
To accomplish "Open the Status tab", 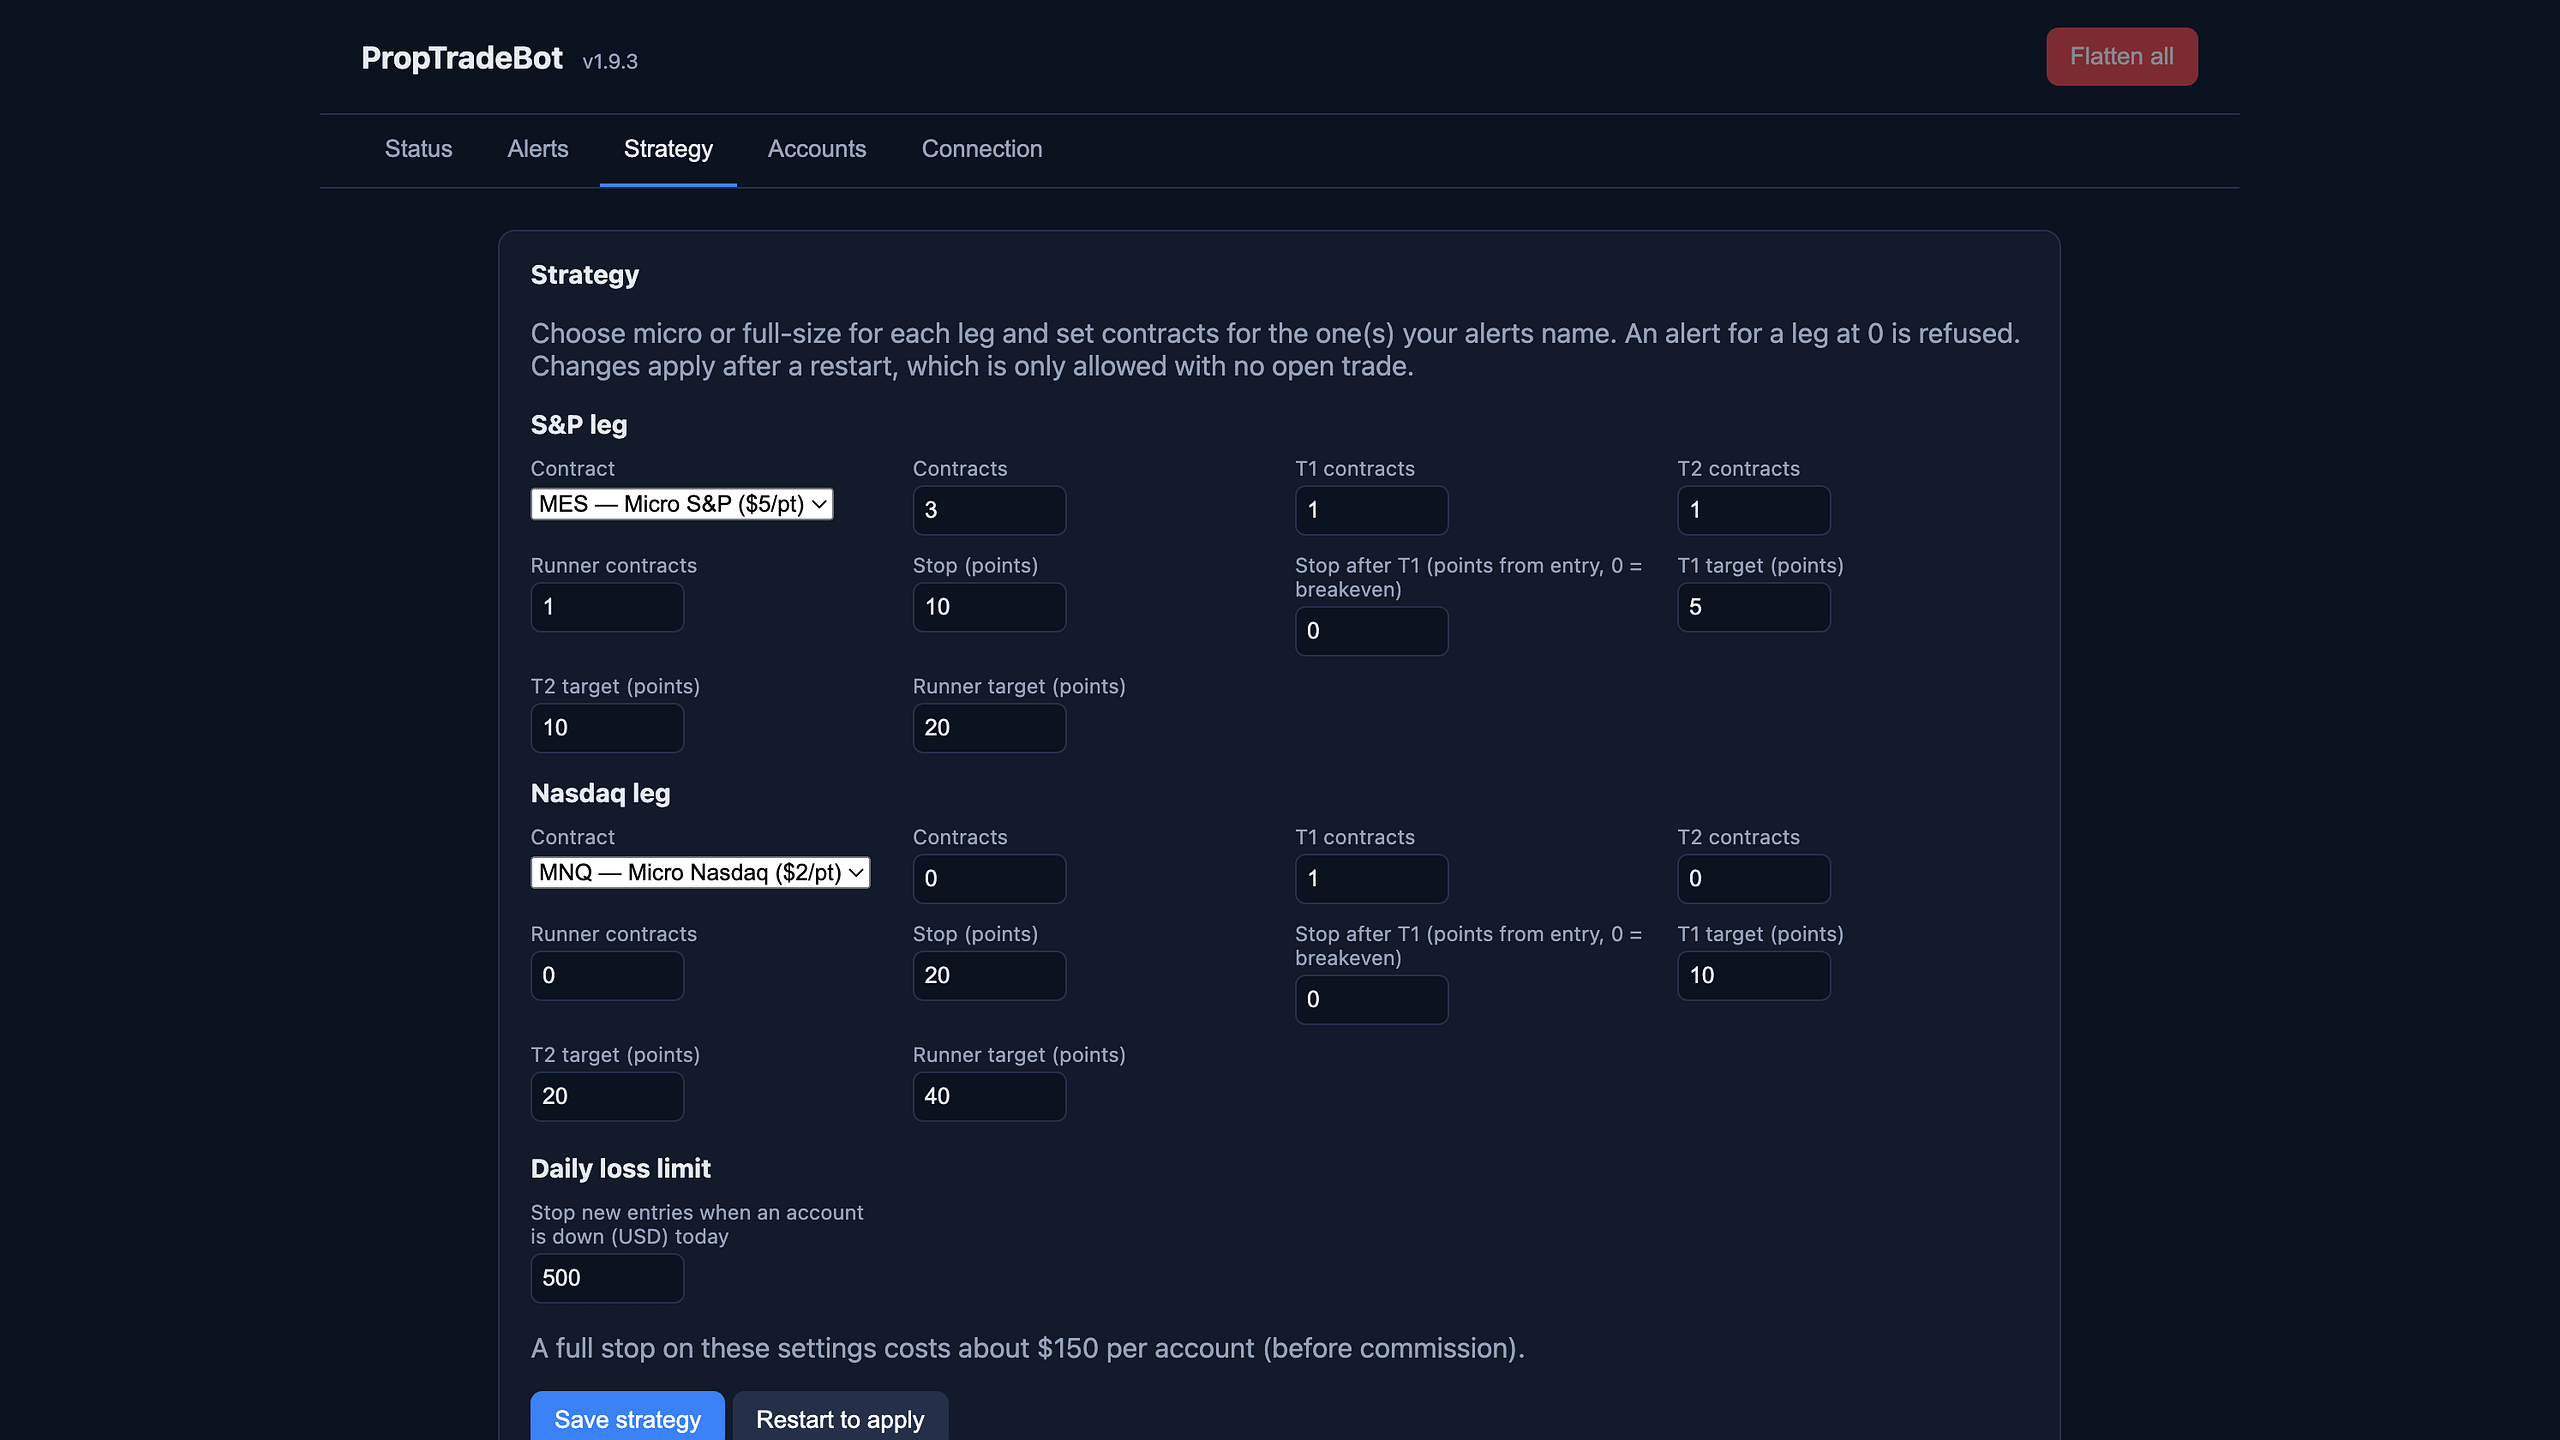I will click(x=418, y=149).
